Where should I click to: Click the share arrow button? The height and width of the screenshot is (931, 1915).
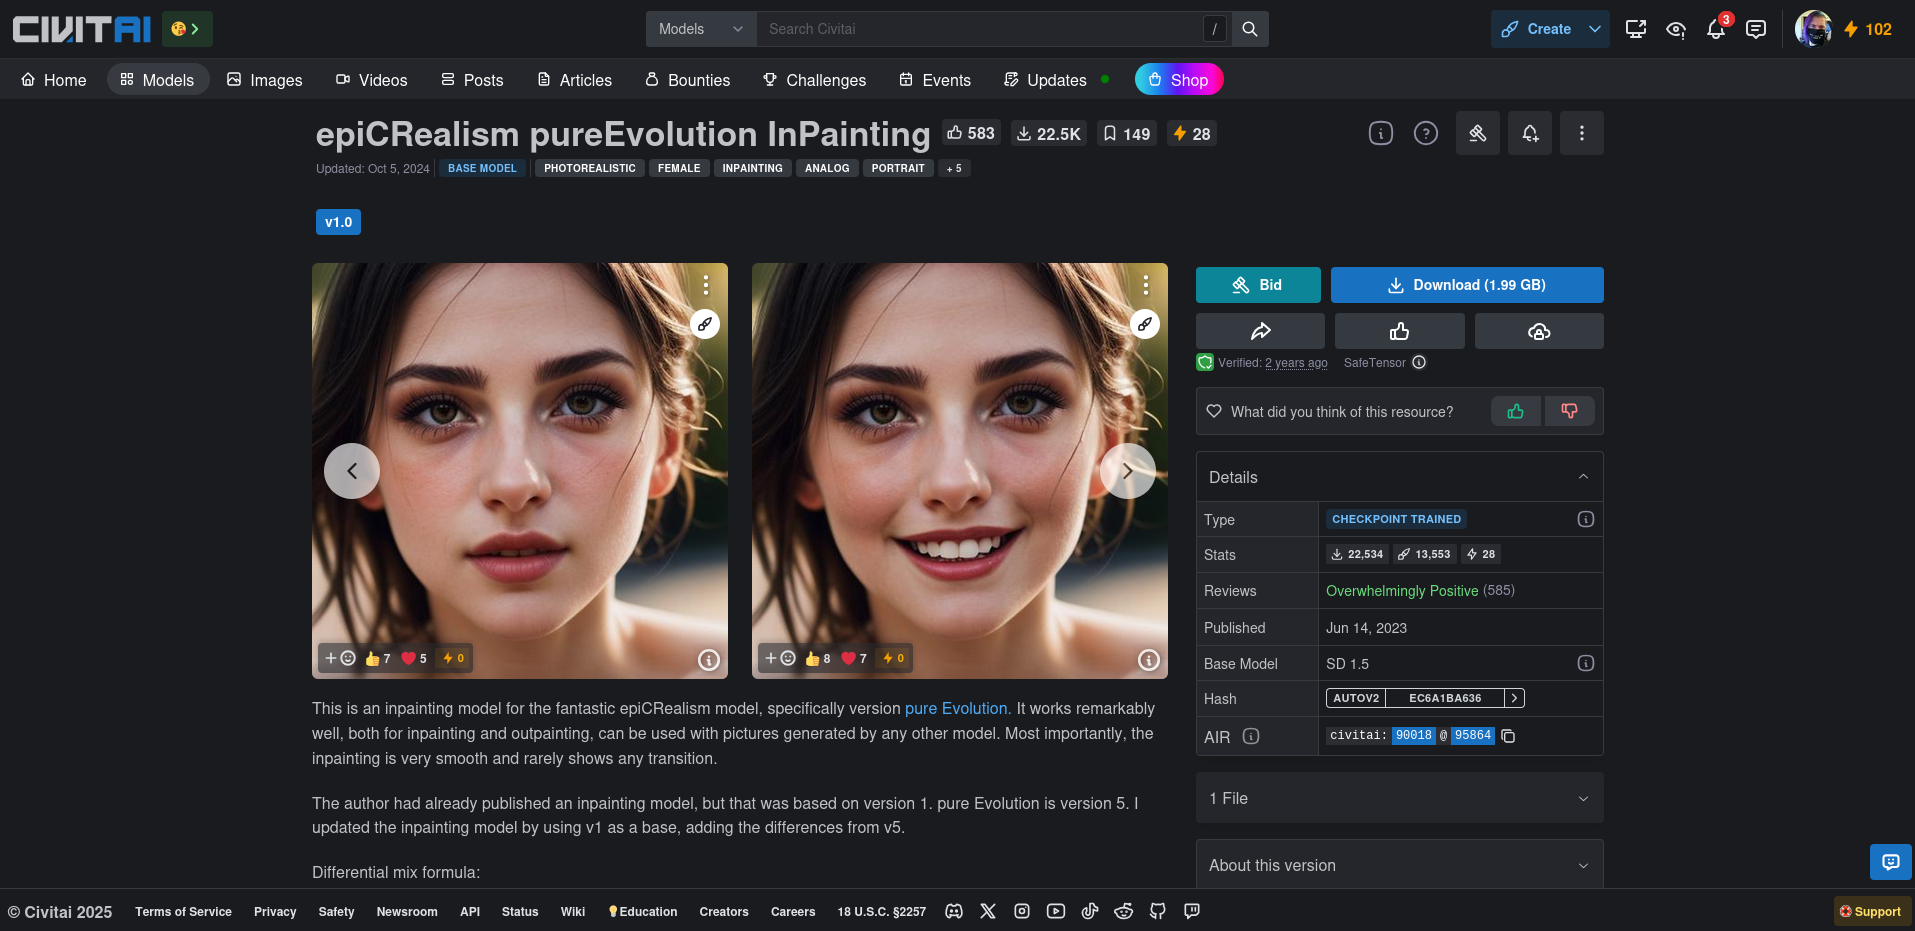[1260, 331]
